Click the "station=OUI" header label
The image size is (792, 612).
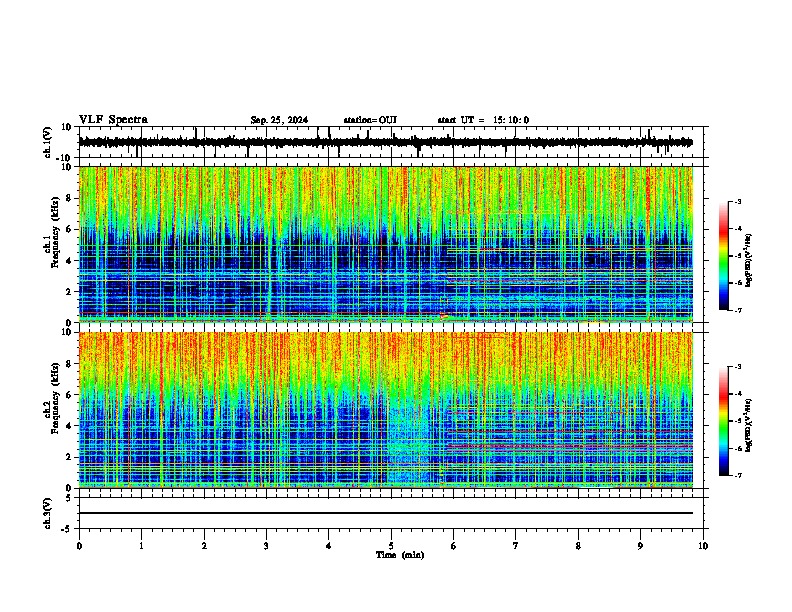(x=370, y=120)
